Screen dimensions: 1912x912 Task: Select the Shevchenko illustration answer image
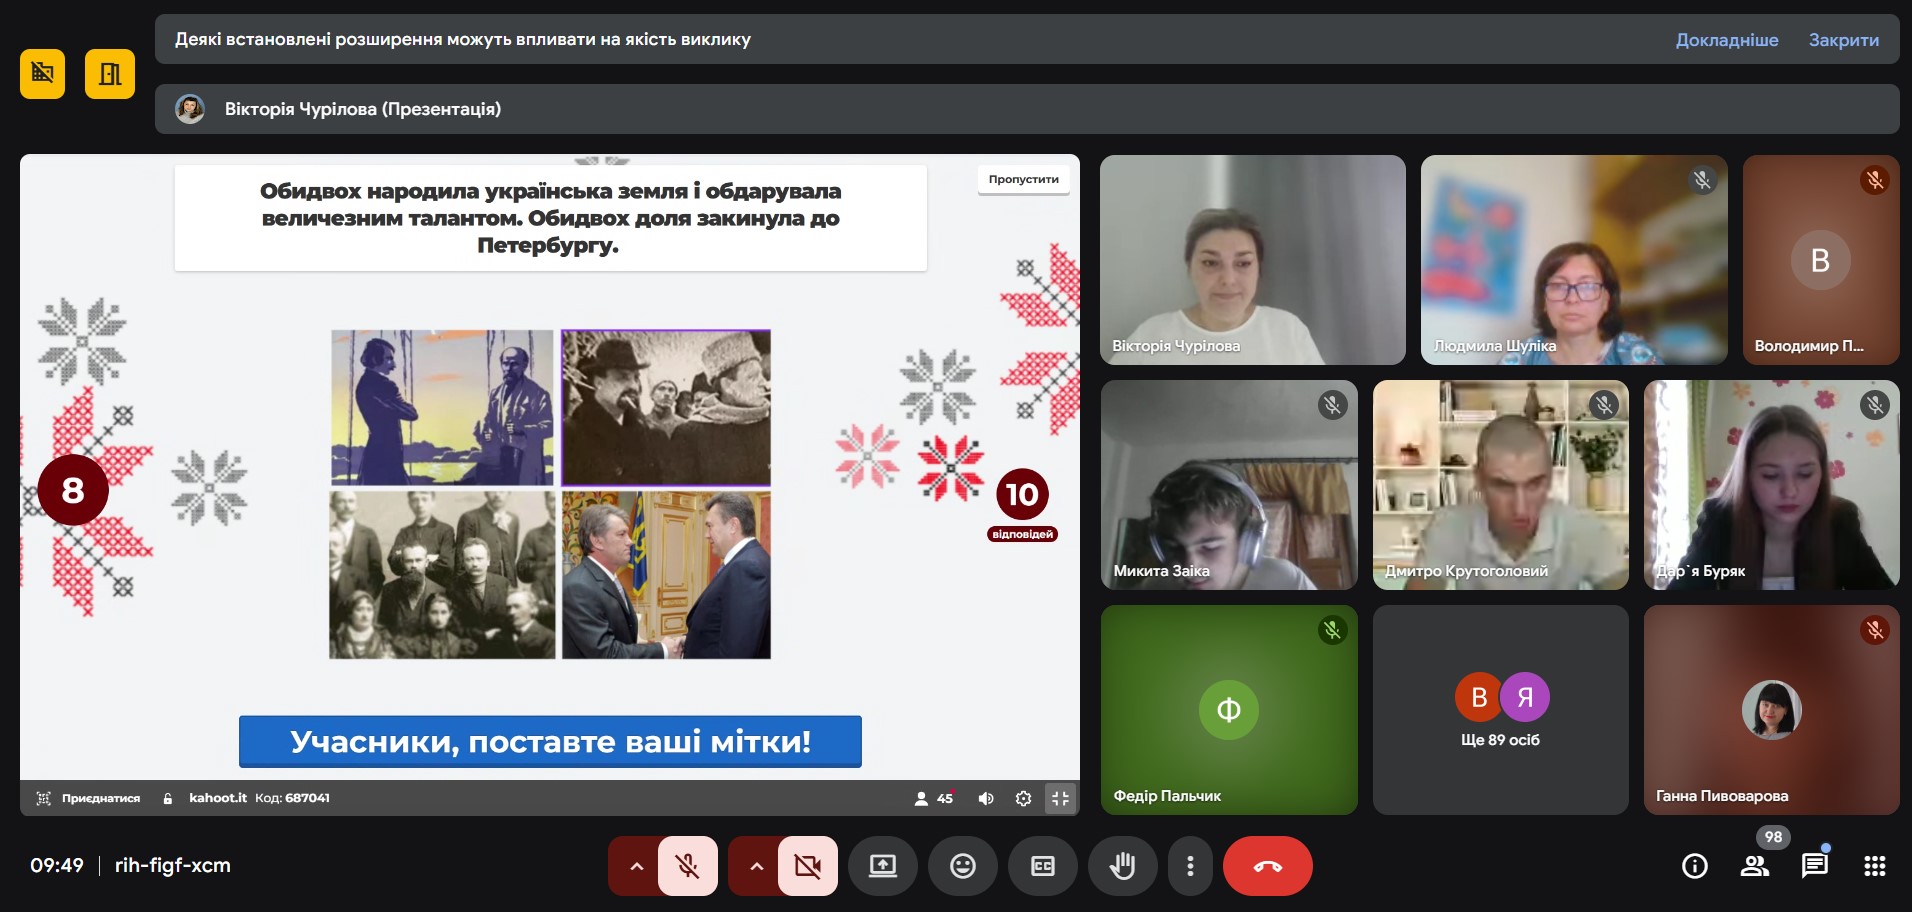pos(442,408)
